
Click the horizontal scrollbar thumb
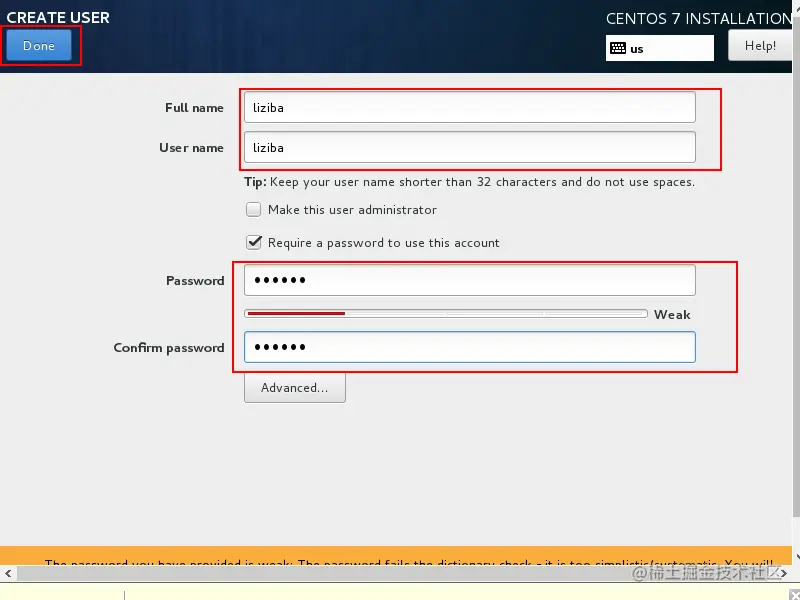tap(396, 573)
